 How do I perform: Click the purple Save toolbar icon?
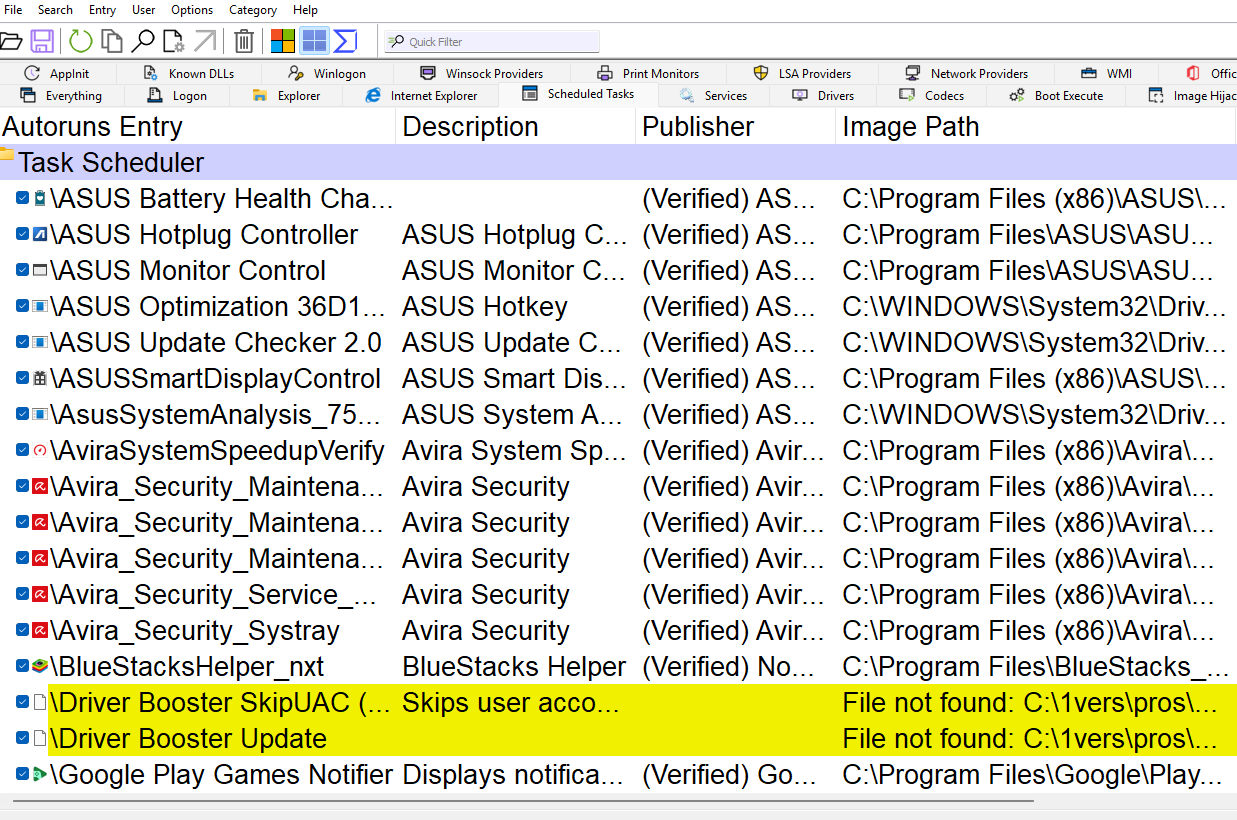42,41
